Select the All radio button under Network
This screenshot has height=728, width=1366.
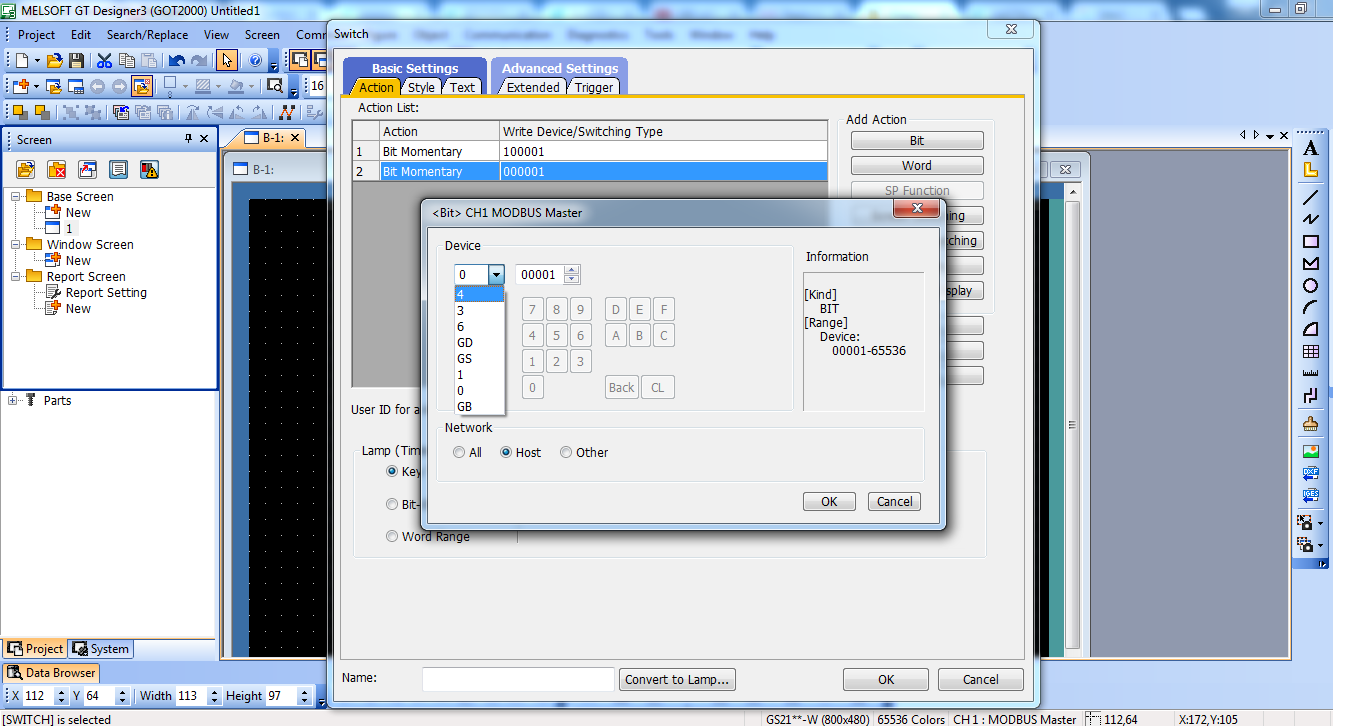click(x=459, y=452)
